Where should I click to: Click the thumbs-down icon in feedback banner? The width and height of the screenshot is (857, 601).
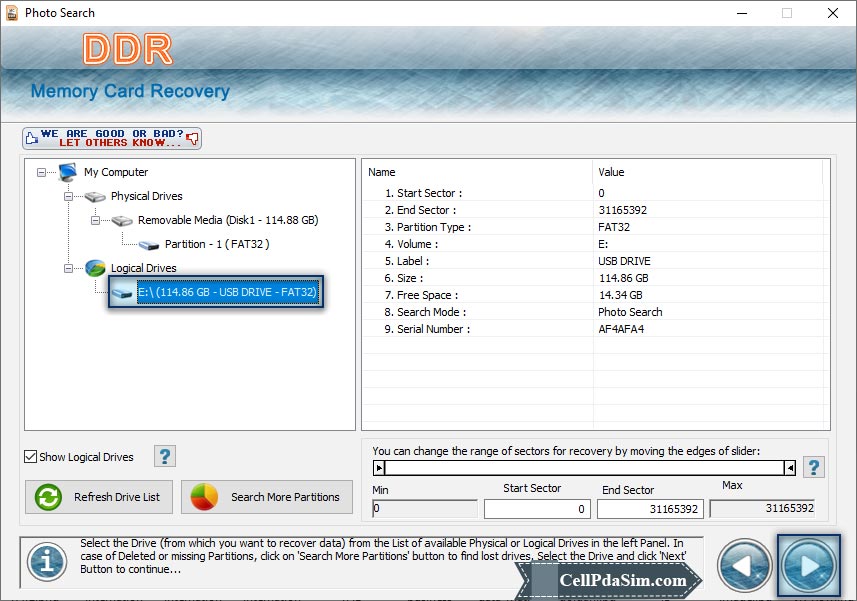coord(192,138)
